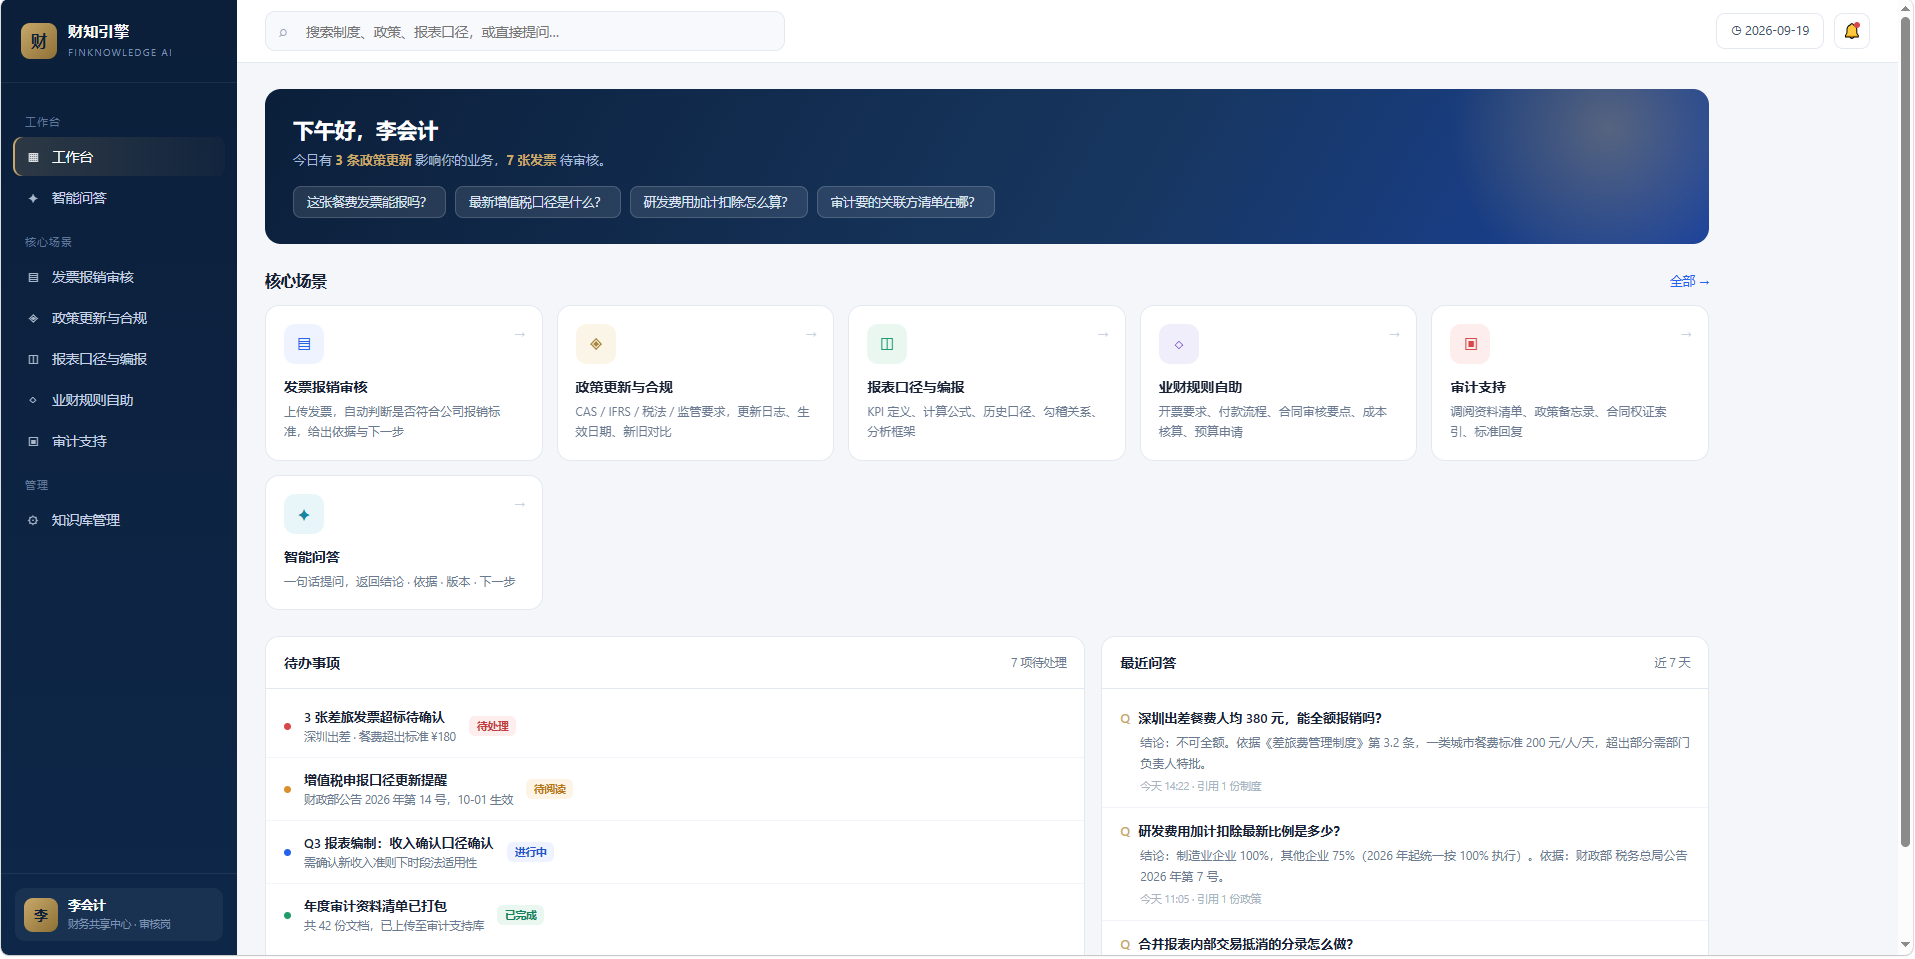The image size is (1915, 959).
Task: Click the 待处理 status tag
Action: coord(493,726)
